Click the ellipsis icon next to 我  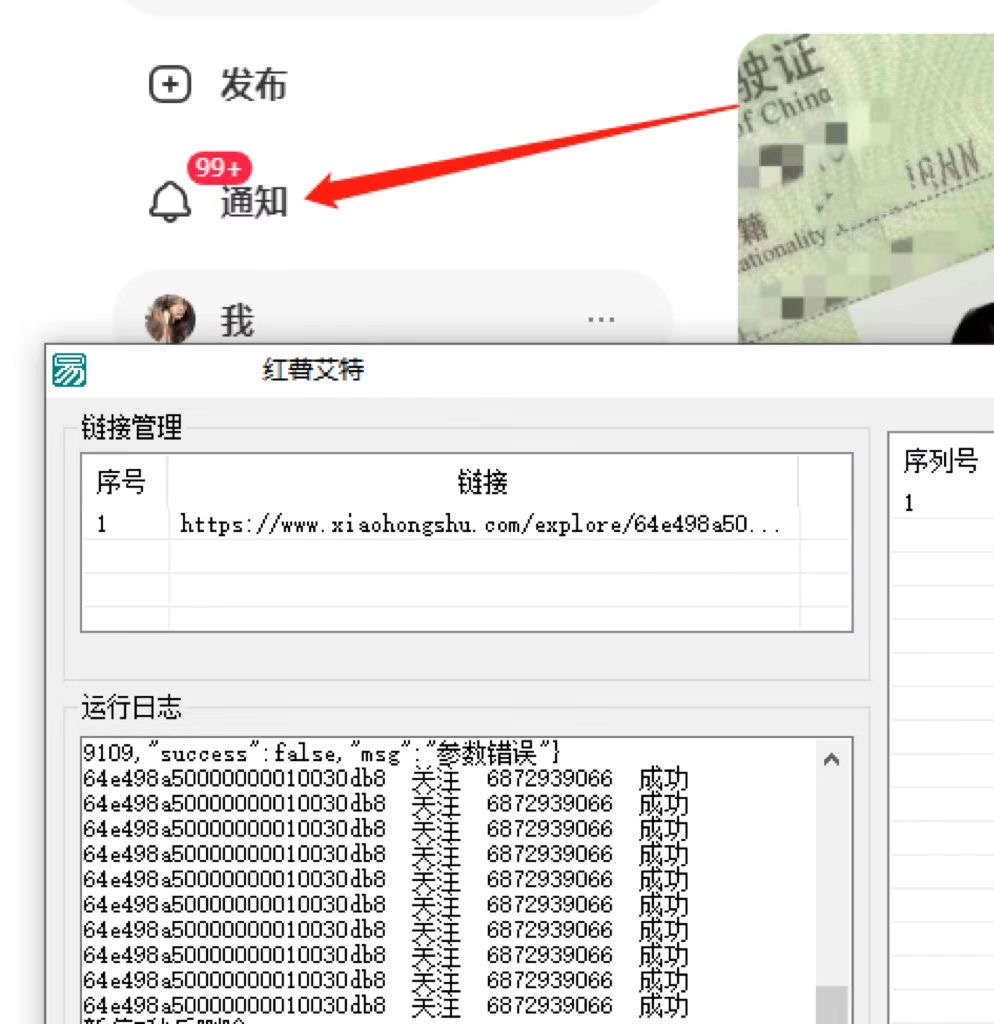click(600, 318)
